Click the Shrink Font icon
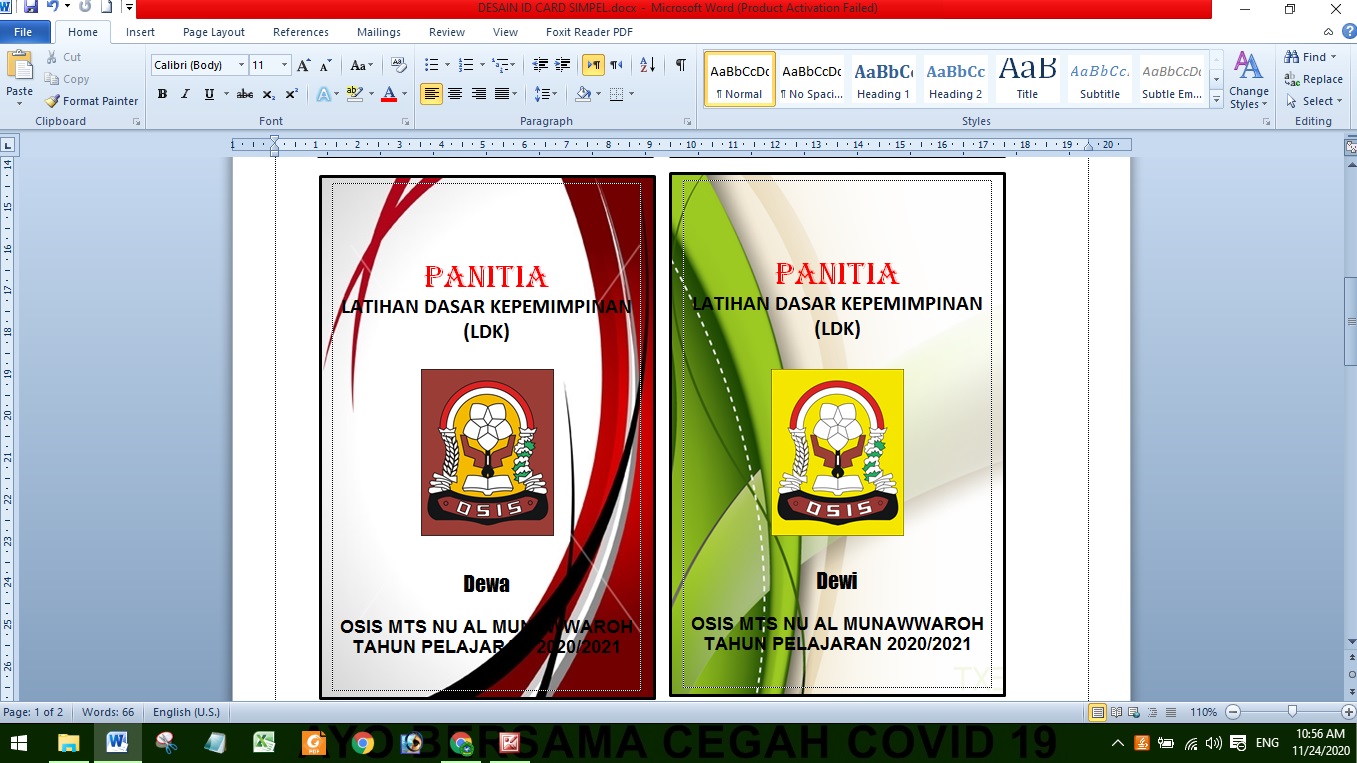 click(x=325, y=65)
